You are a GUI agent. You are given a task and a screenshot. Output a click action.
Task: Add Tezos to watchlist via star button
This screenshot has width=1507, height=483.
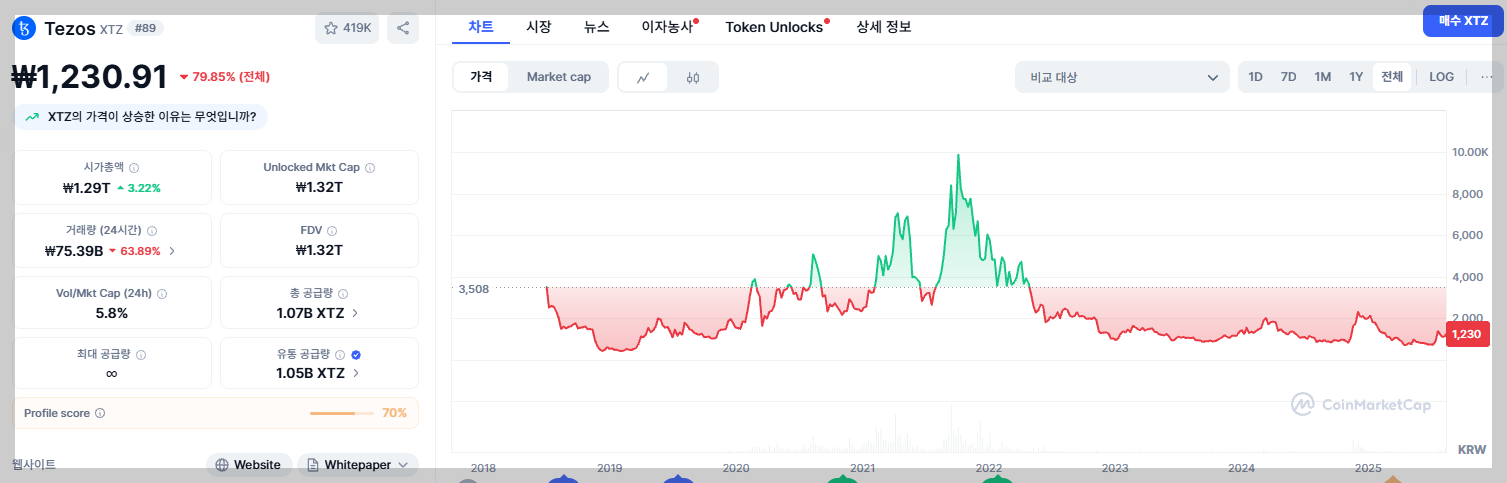[x=348, y=28]
